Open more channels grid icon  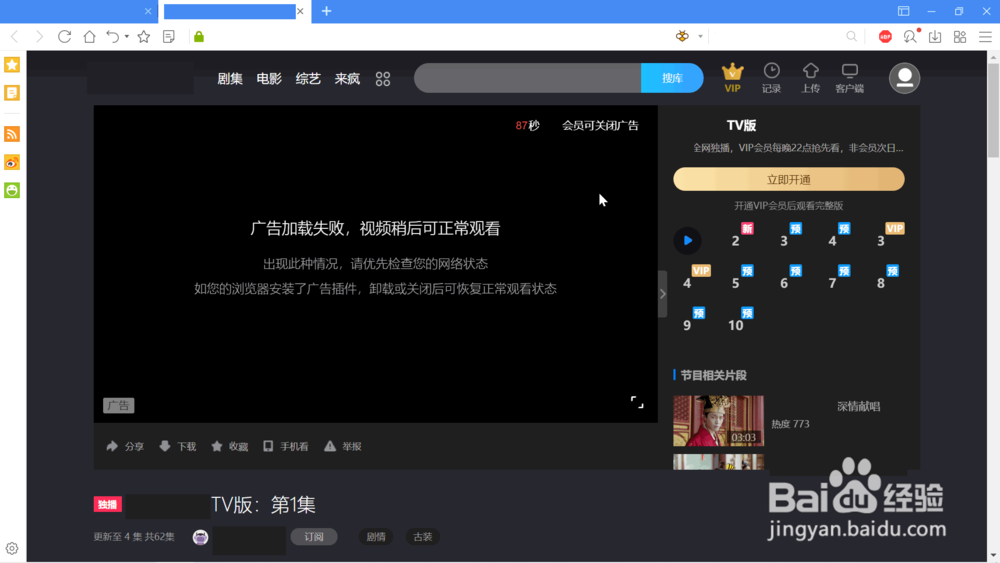[x=383, y=79]
